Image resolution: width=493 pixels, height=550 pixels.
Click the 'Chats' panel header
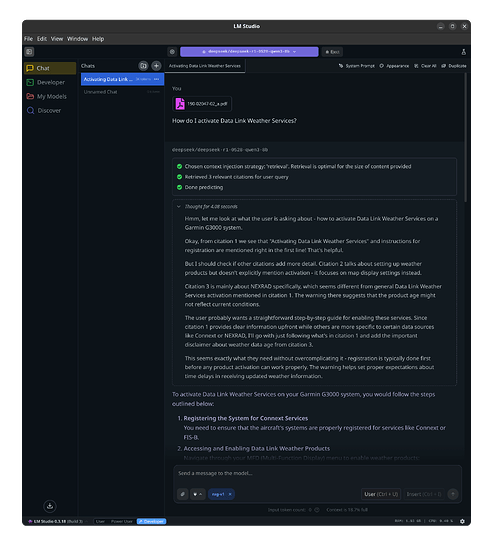pos(88,66)
